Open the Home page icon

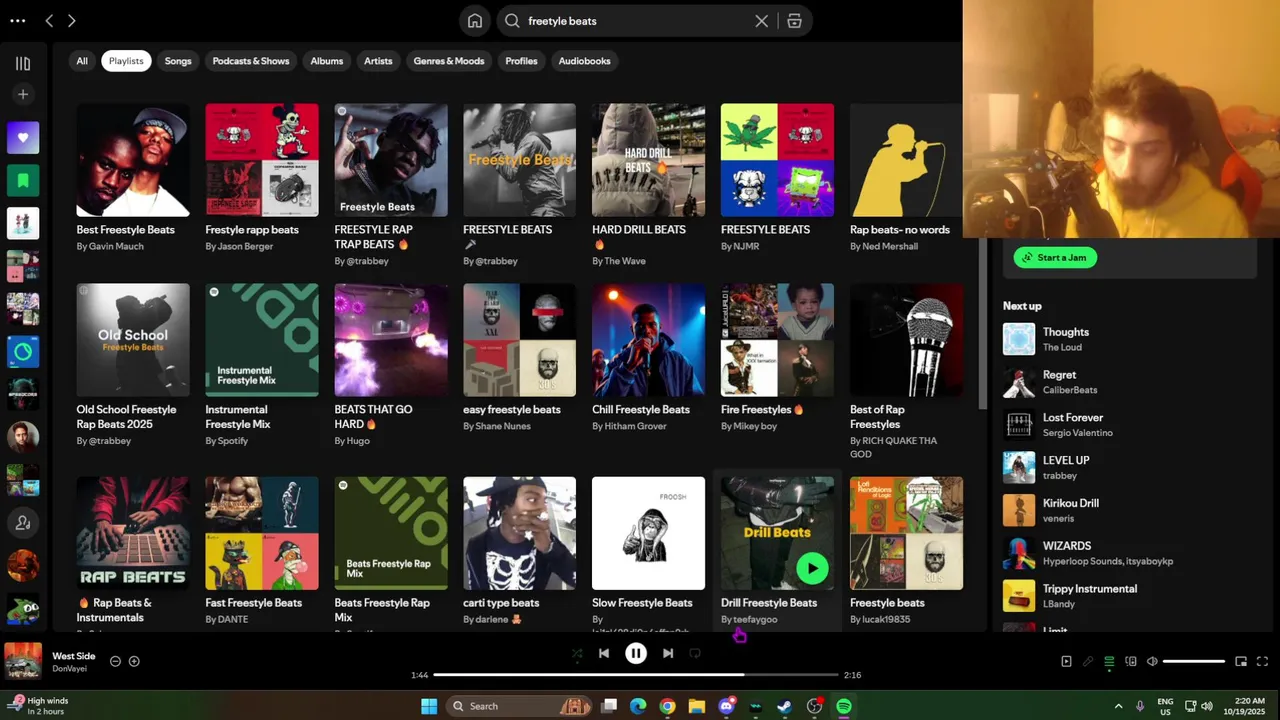pos(475,21)
